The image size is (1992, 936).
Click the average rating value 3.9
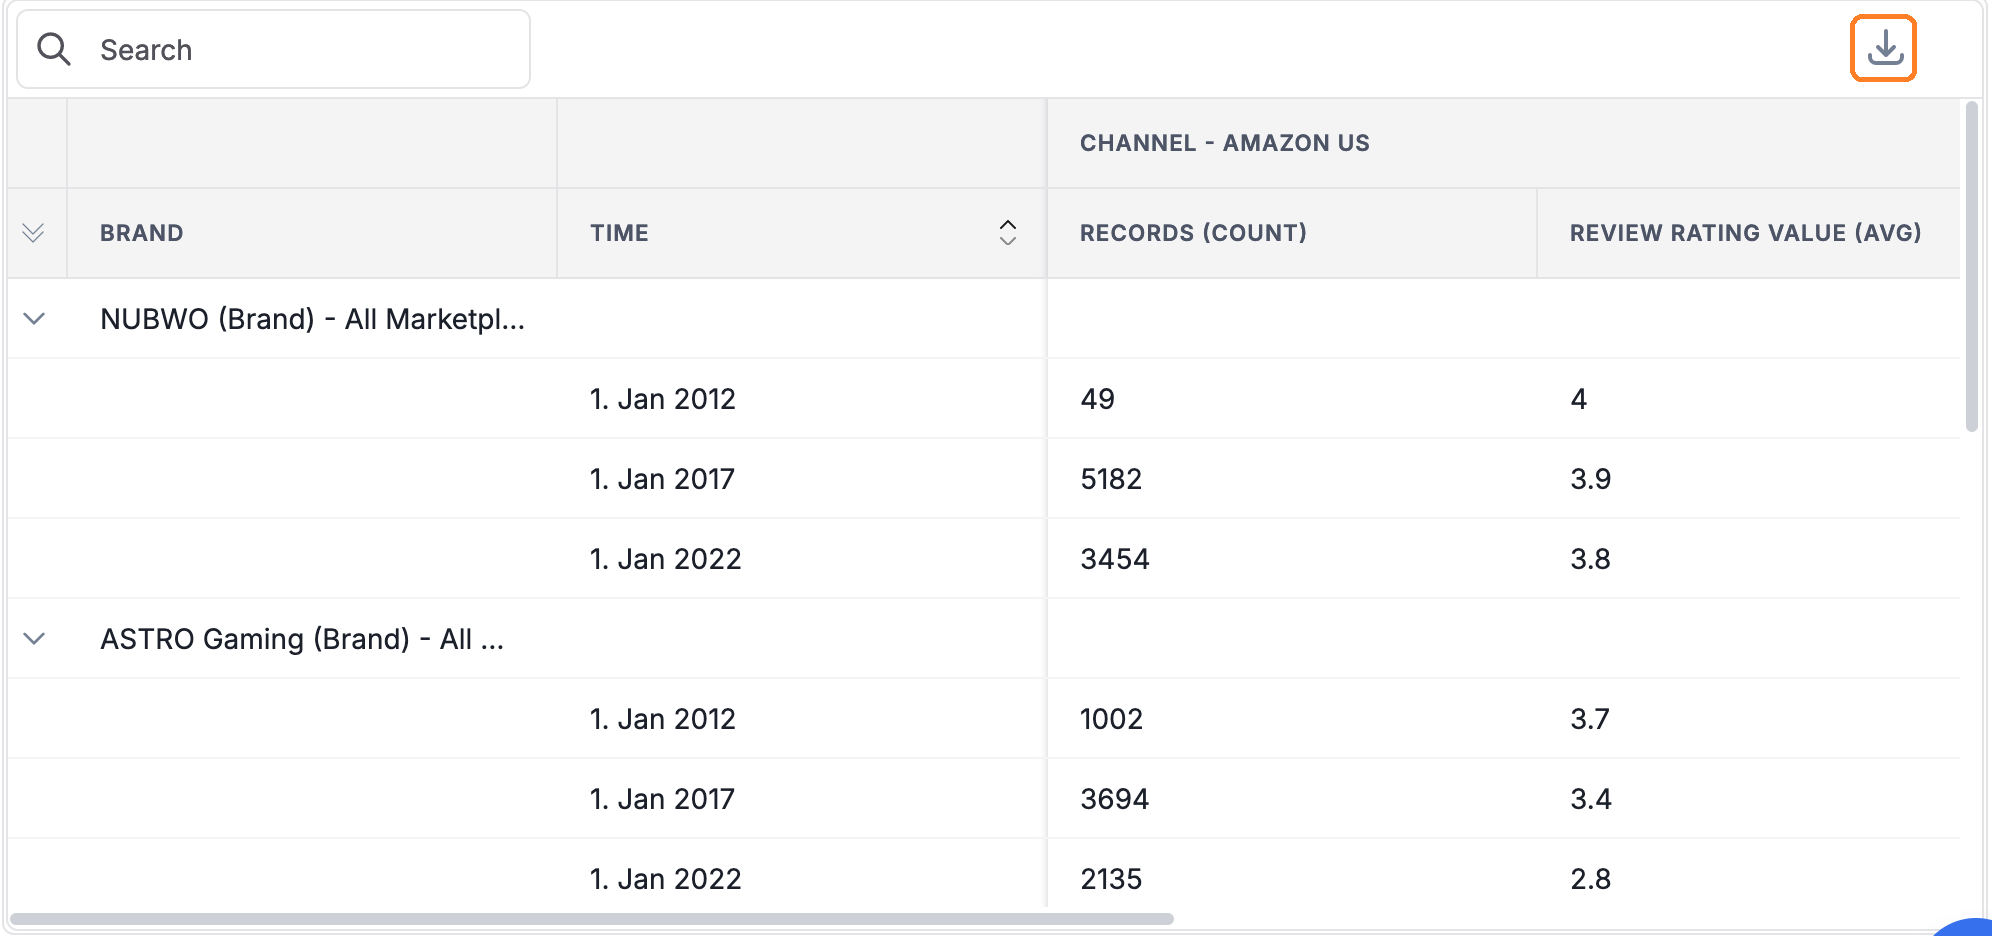pos(1590,479)
